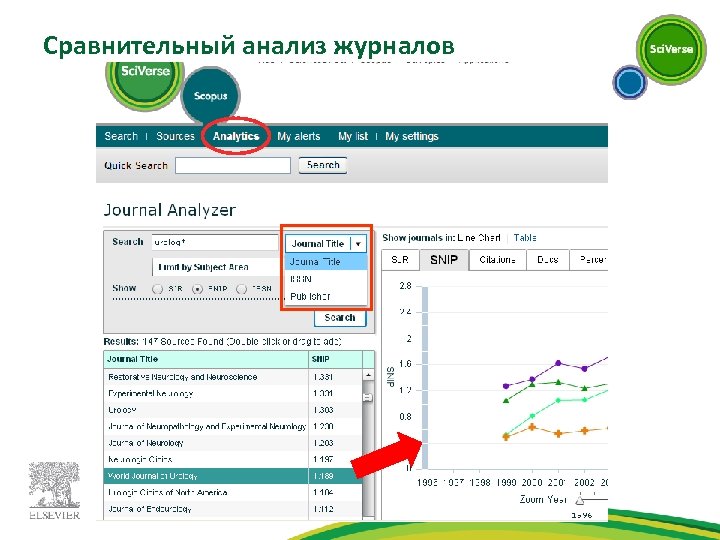Go to My list

click(x=353, y=136)
